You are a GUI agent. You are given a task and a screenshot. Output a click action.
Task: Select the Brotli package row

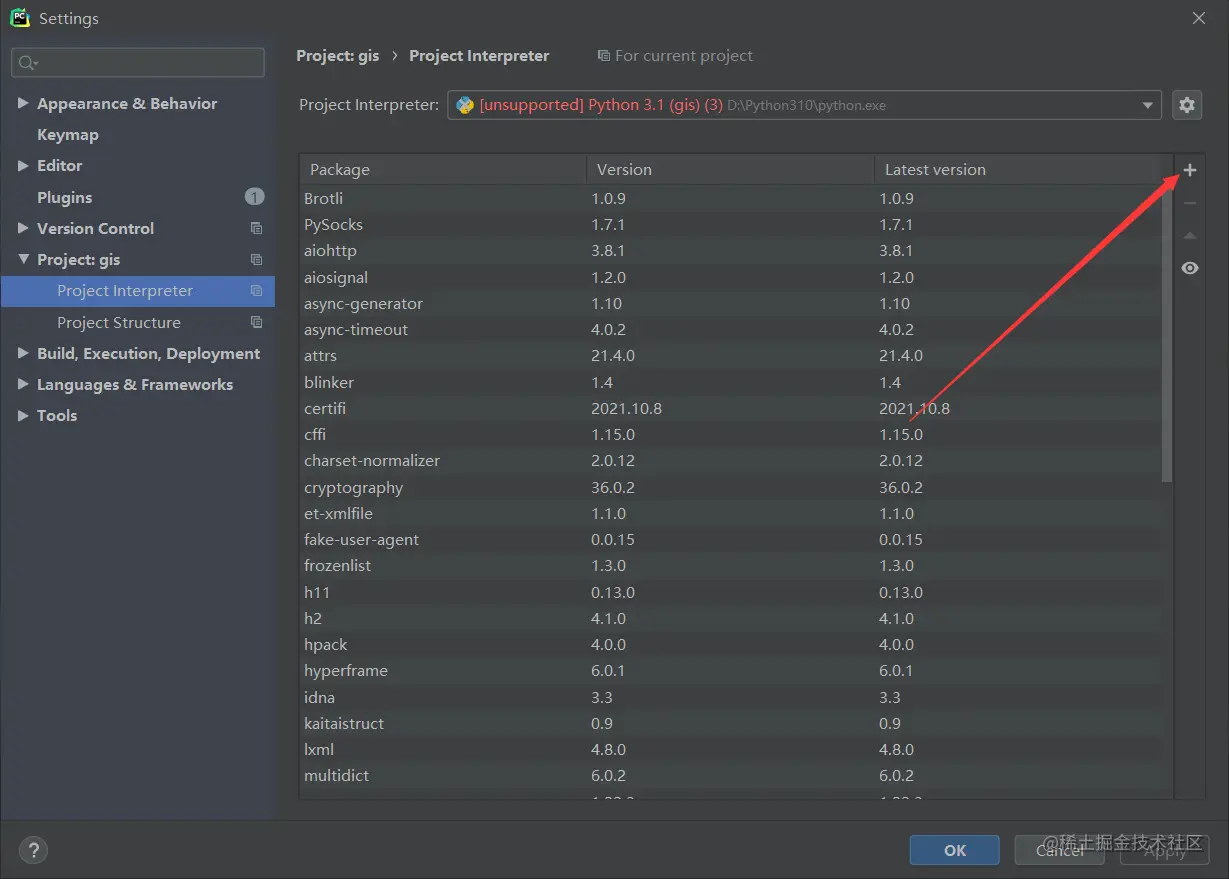(730, 198)
